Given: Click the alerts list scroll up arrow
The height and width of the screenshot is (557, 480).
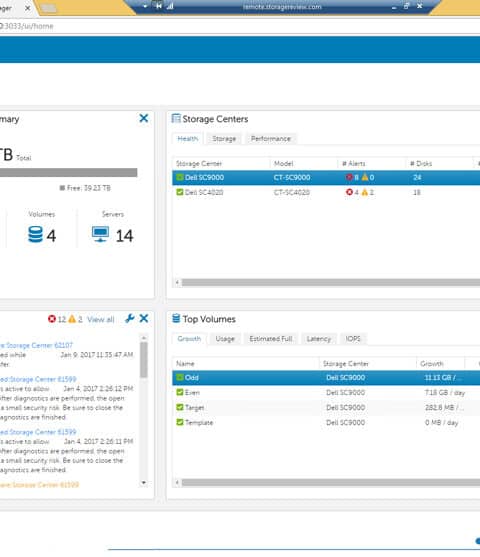Looking at the screenshot, I should (144, 337).
